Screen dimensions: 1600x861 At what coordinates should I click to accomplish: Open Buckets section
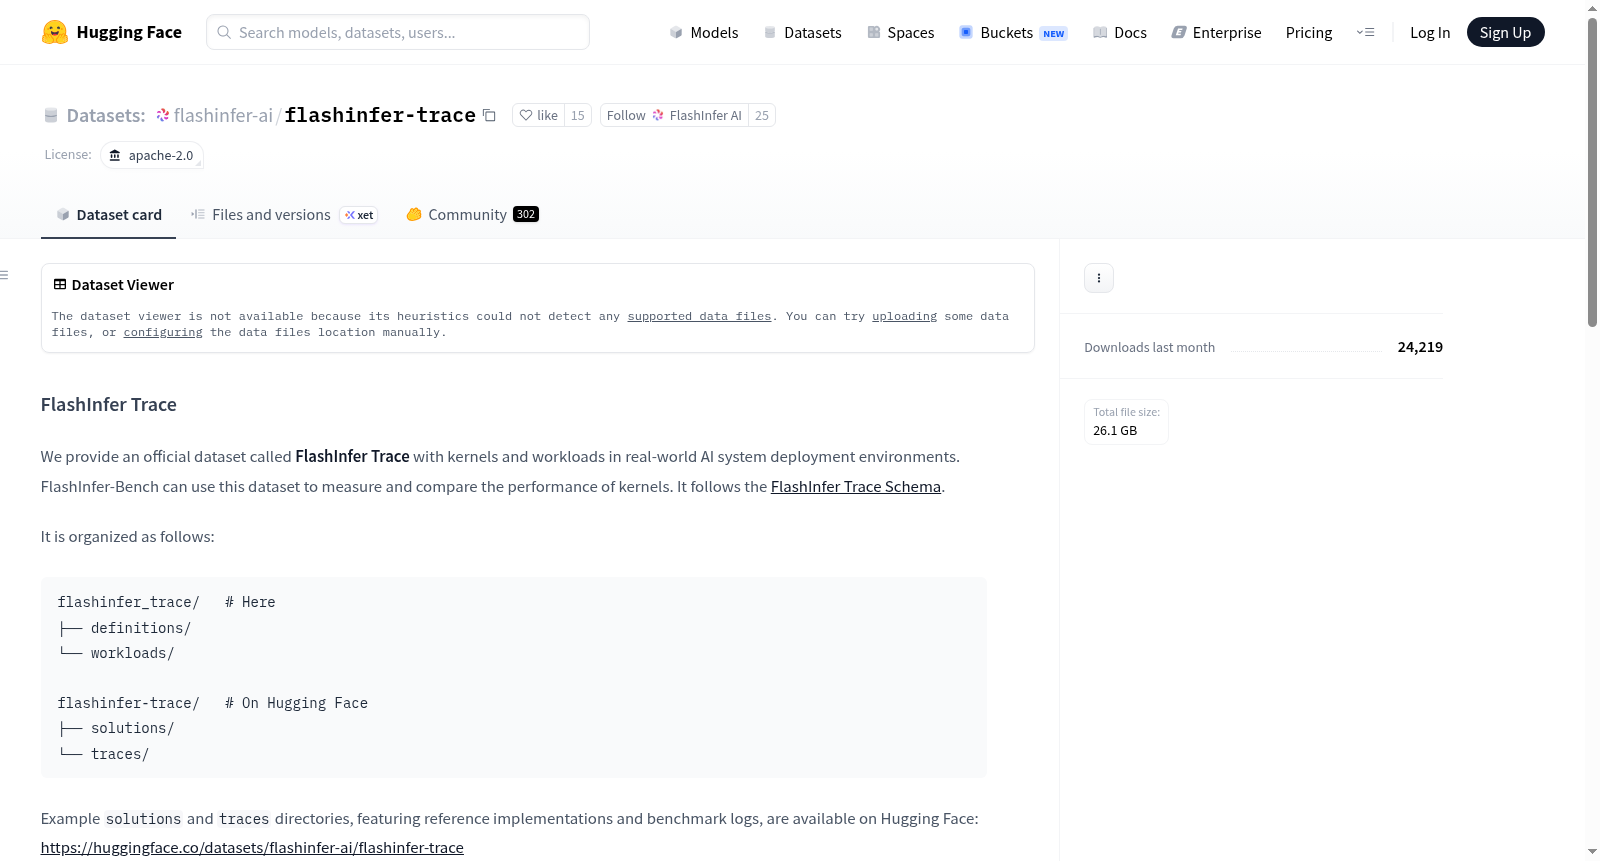coord(1013,32)
